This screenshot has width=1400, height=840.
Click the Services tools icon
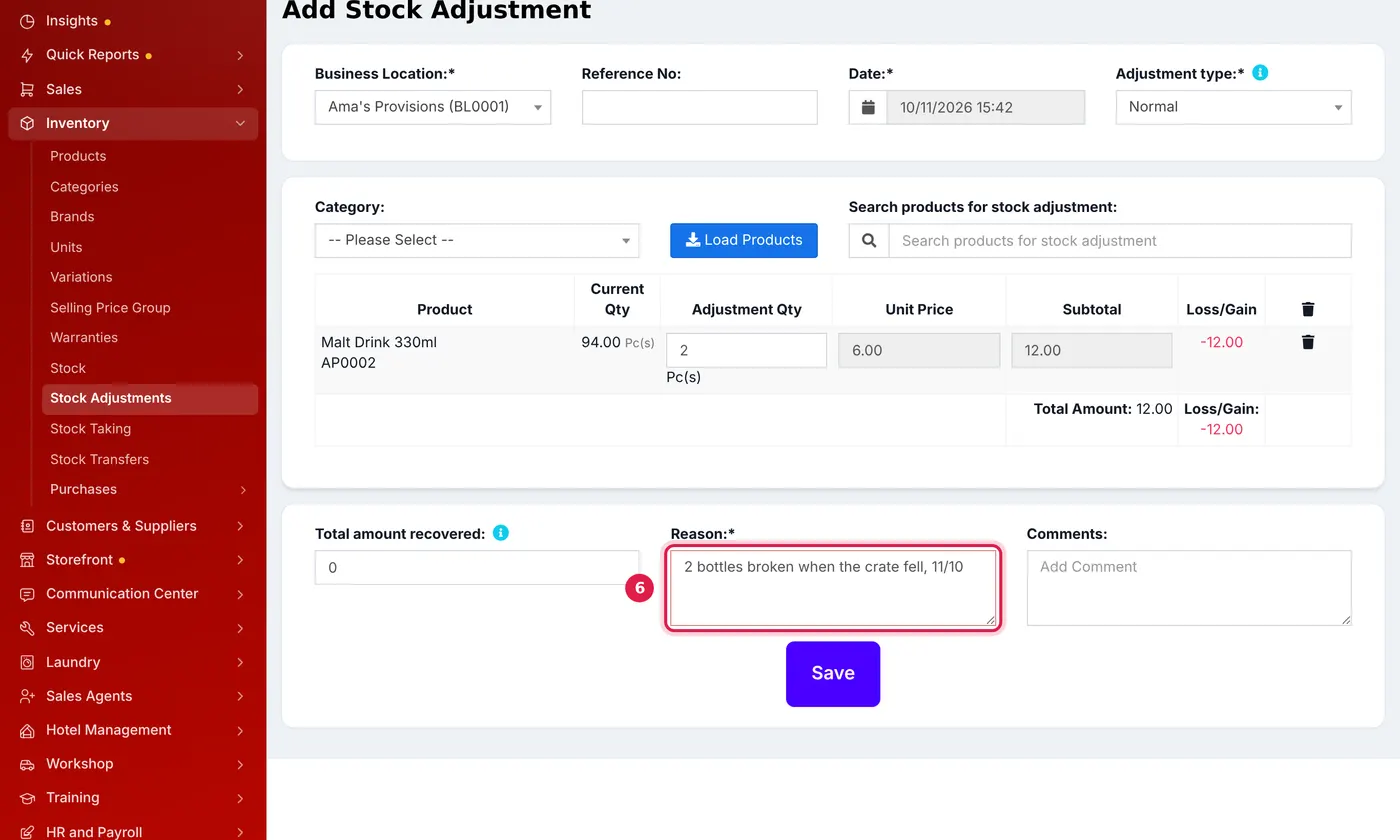pyautogui.click(x=27, y=628)
